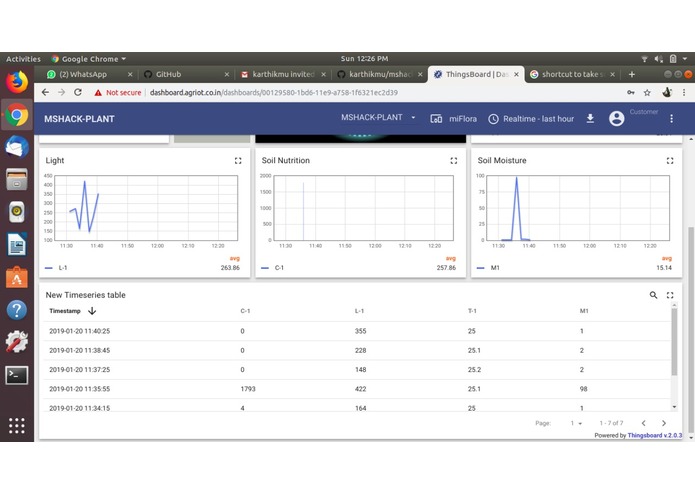Screen dimensions: 695x494
Task: Open search in New Timeseries table
Action: point(653,295)
